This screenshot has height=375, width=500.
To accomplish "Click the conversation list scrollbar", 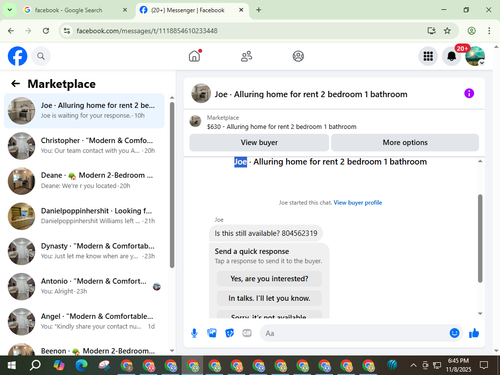I will [x=172, y=185].
